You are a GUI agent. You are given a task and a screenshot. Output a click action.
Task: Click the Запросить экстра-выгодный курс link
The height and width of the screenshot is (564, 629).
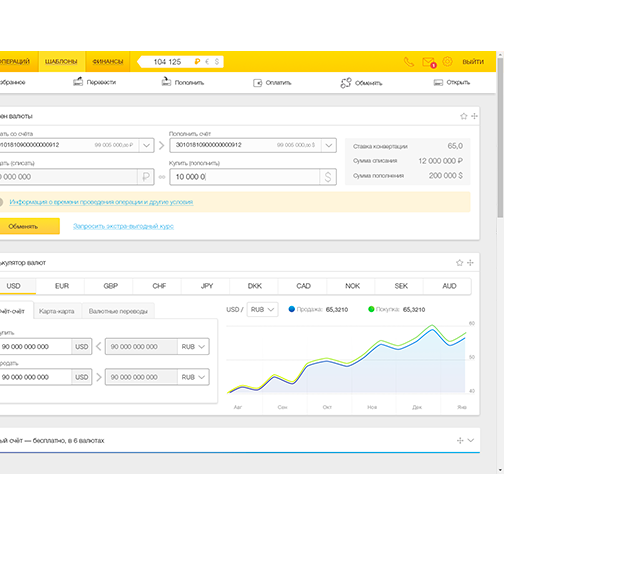[123, 226]
